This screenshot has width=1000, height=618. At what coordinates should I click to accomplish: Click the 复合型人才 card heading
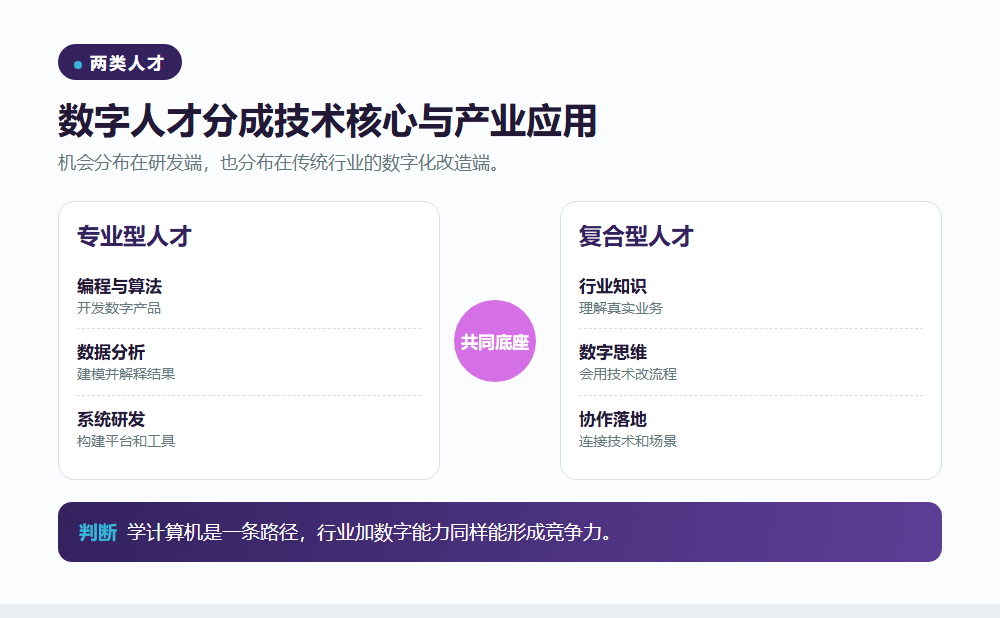tap(636, 236)
